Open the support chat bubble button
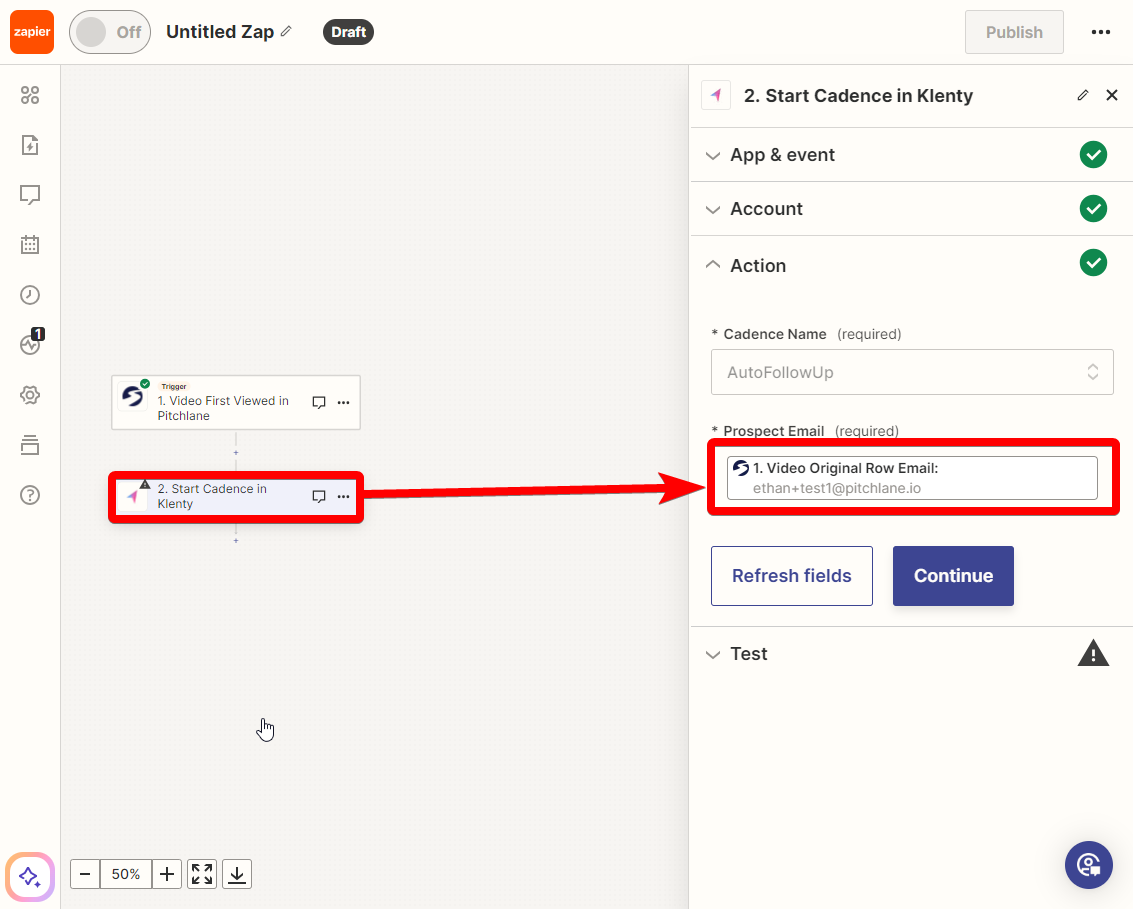This screenshot has width=1133, height=909. 1088,865
